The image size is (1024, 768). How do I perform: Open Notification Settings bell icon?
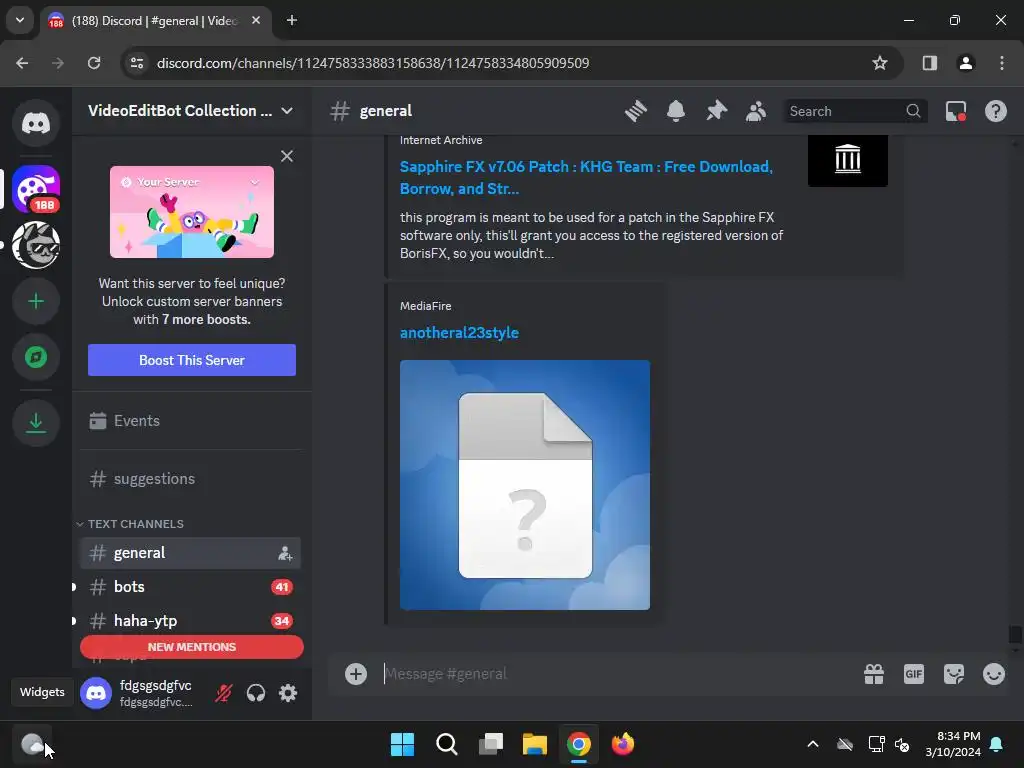[x=676, y=111]
